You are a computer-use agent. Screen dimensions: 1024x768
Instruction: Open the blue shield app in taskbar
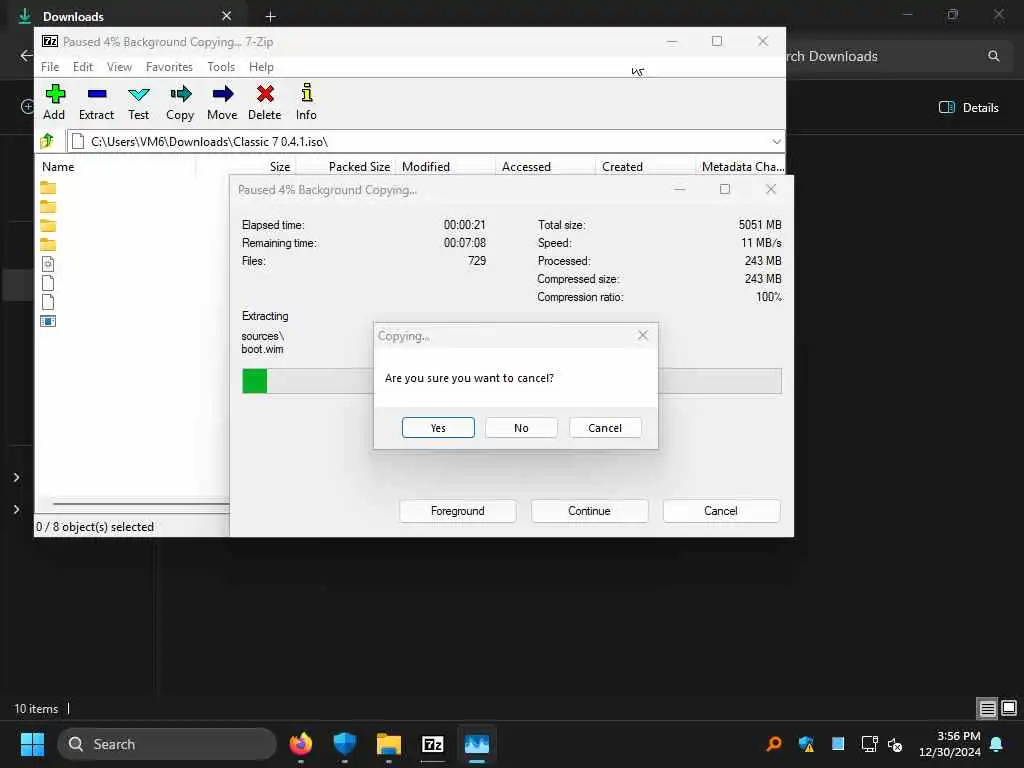click(345, 744)
